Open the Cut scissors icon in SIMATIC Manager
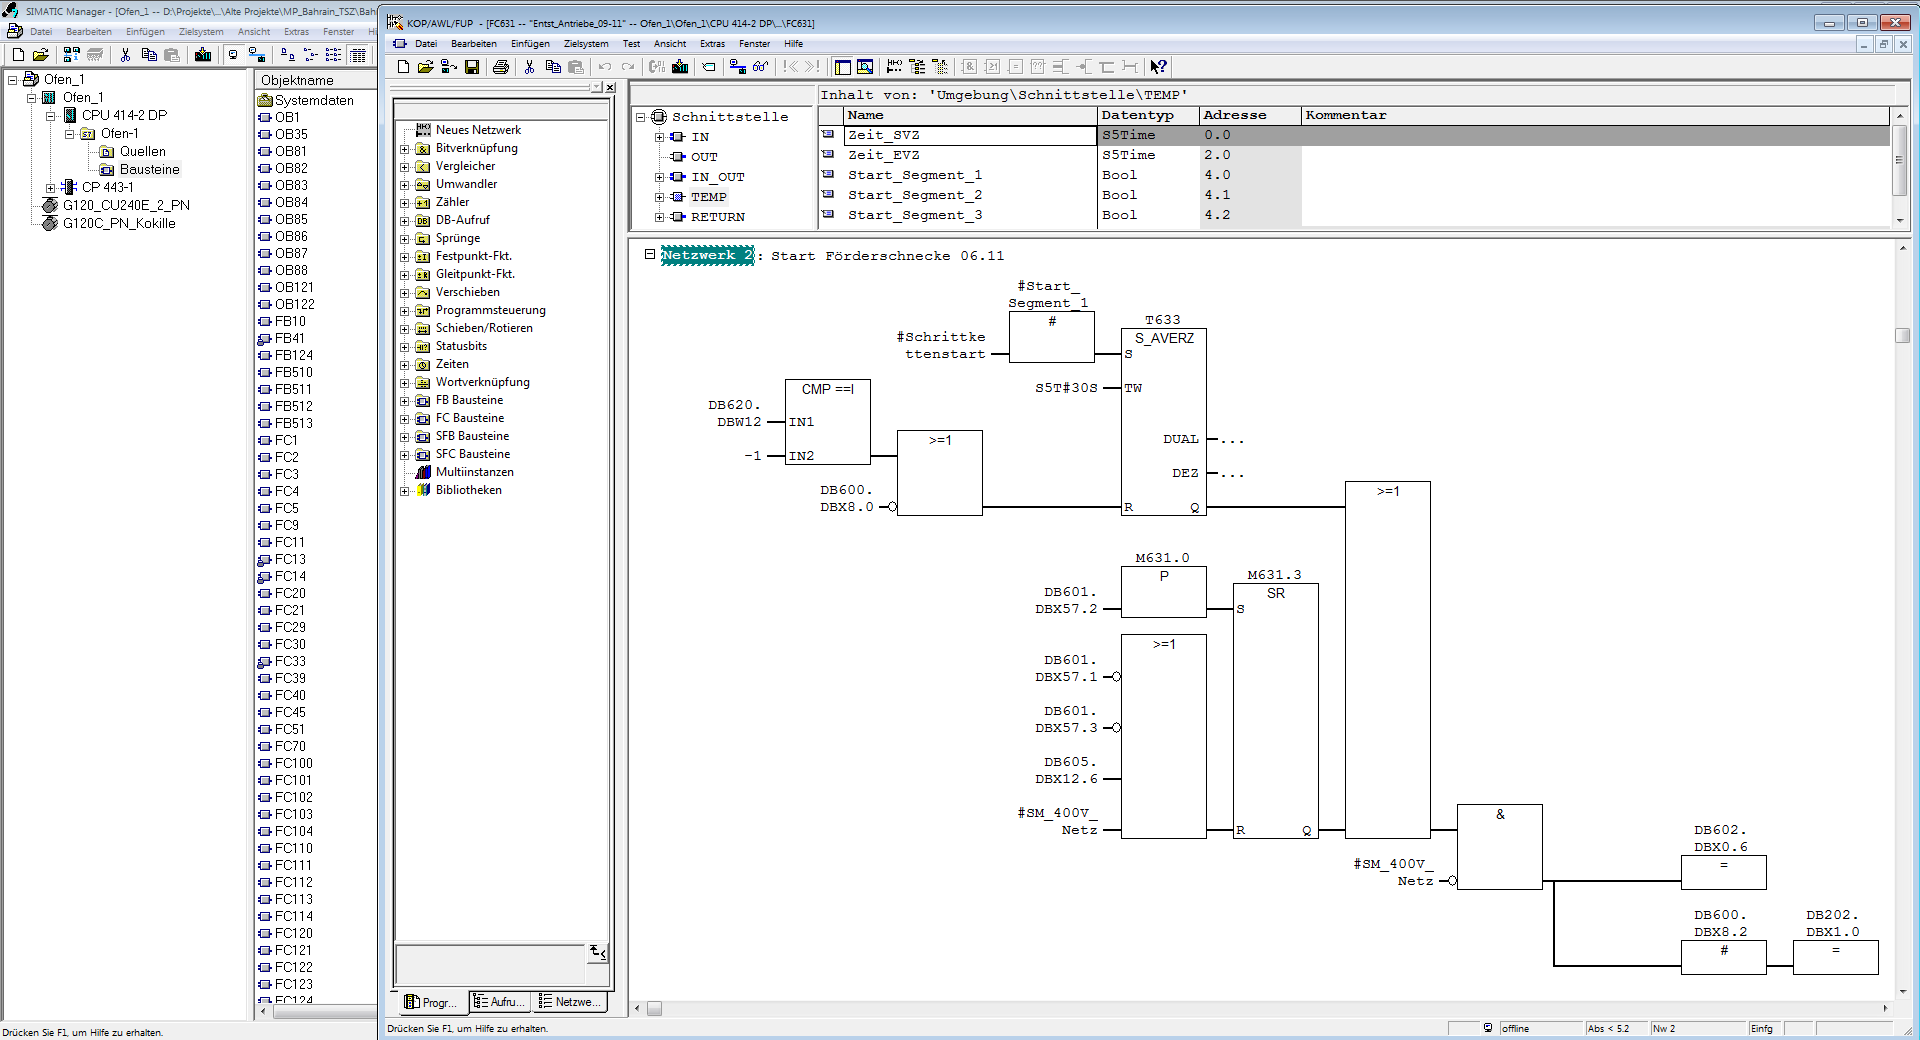Image resolution: width=1920 pixels, height=1040 pixels. [125, 55]
